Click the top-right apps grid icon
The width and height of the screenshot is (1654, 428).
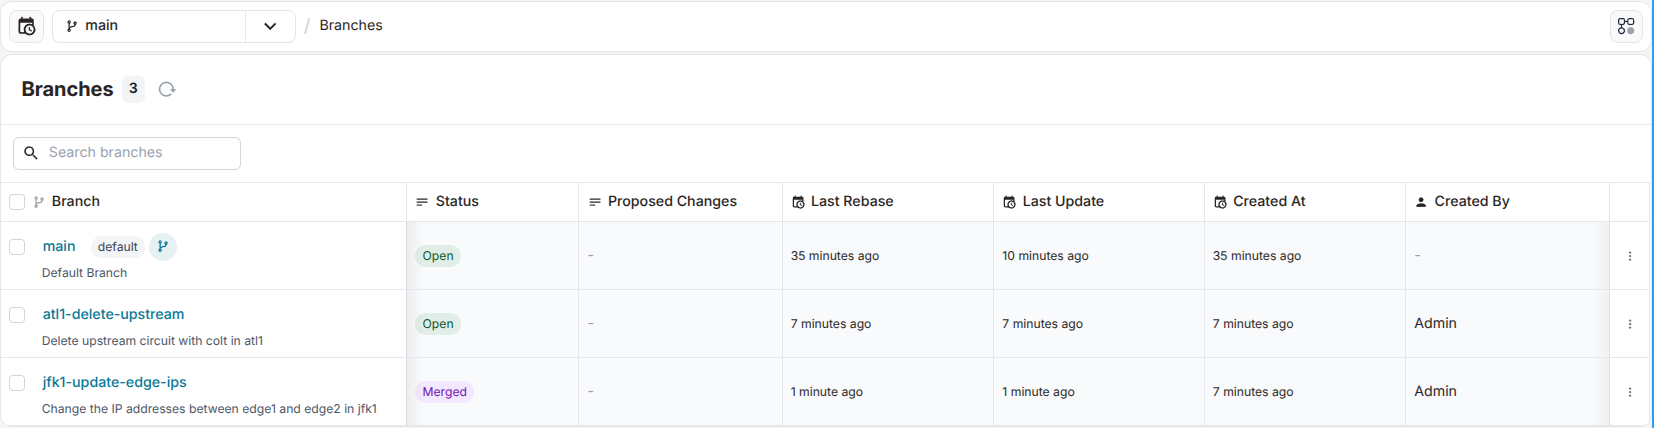coord(1626,26)
